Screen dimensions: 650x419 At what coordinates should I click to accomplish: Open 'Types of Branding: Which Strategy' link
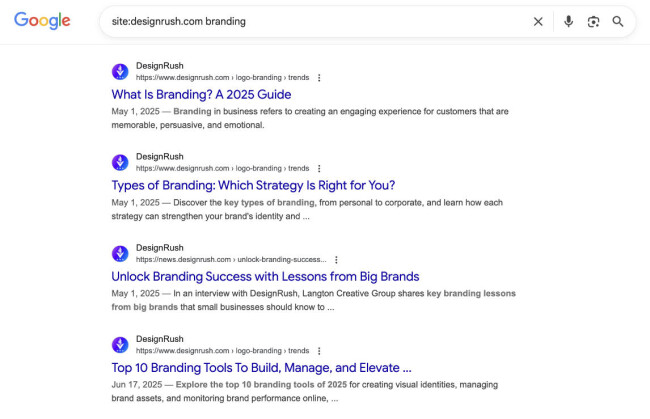click(253, 185)
